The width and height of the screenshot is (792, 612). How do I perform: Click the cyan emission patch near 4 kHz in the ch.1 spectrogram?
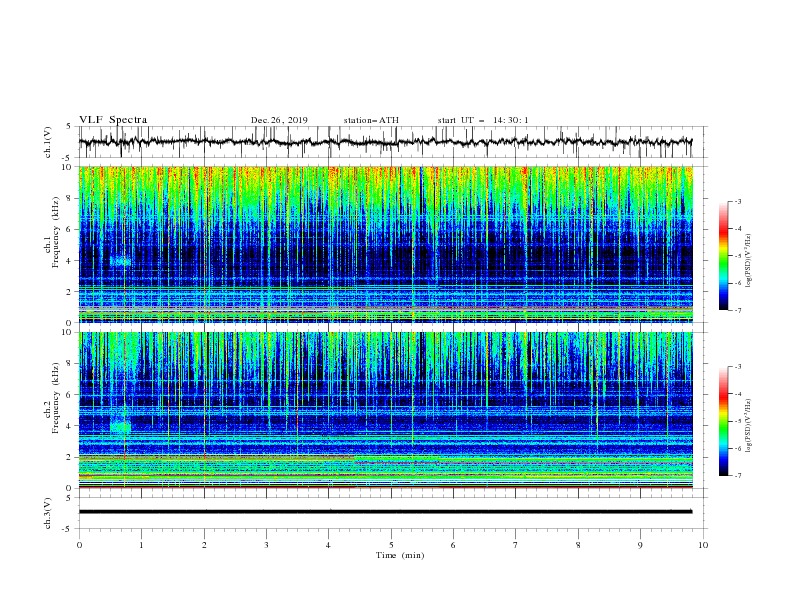coord(121,261)
